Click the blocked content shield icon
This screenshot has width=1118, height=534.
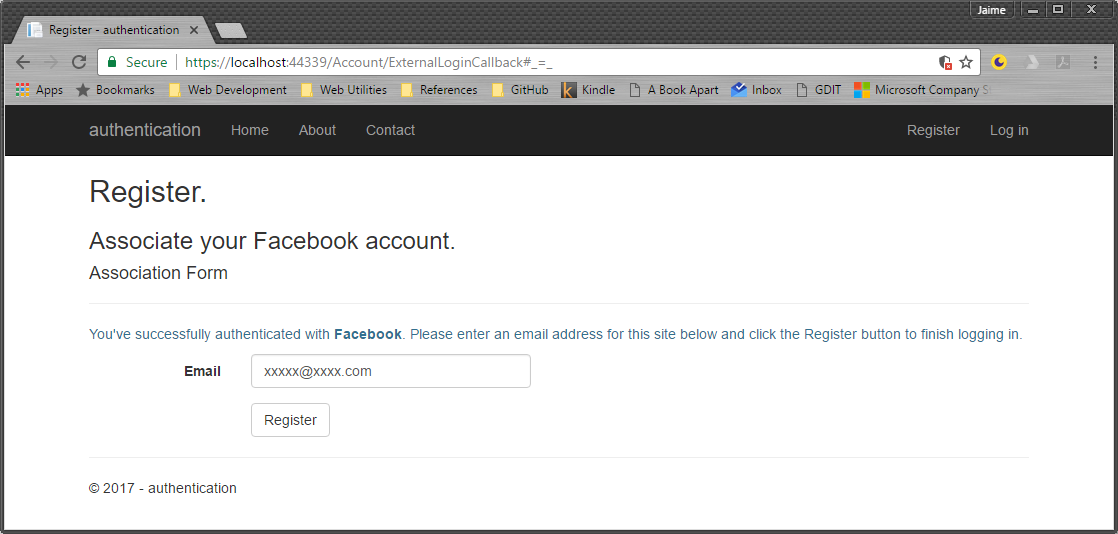[945, 62]
